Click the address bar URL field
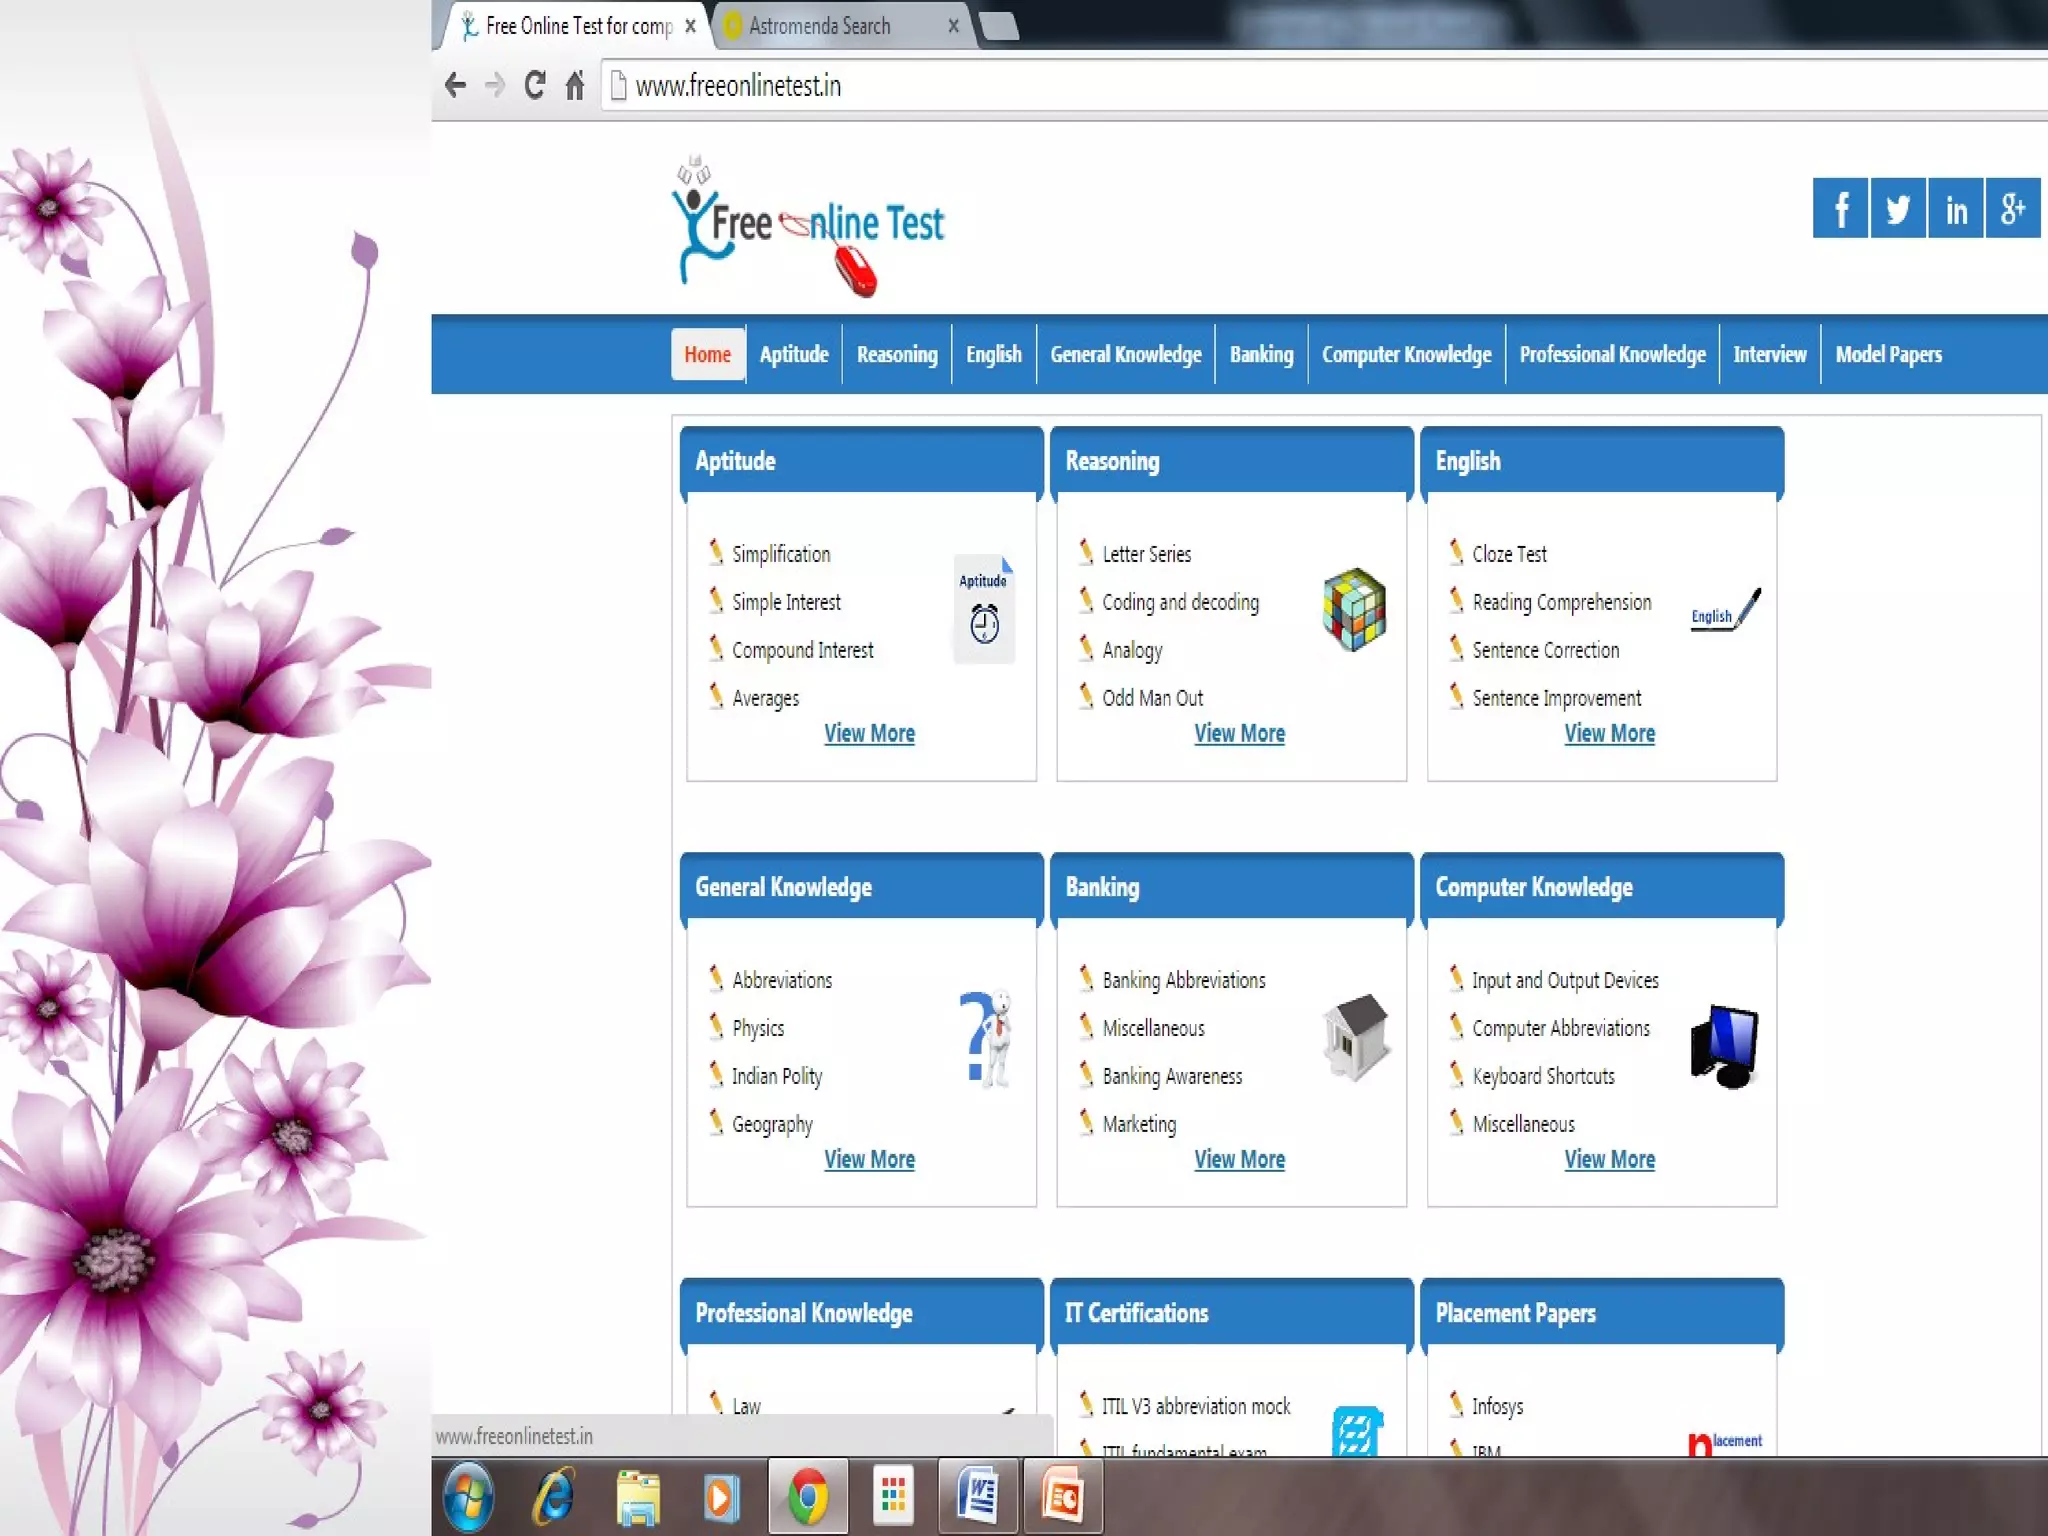Image resolution: width=2048 pixels, height=1536 pixels. [1325, 86]
